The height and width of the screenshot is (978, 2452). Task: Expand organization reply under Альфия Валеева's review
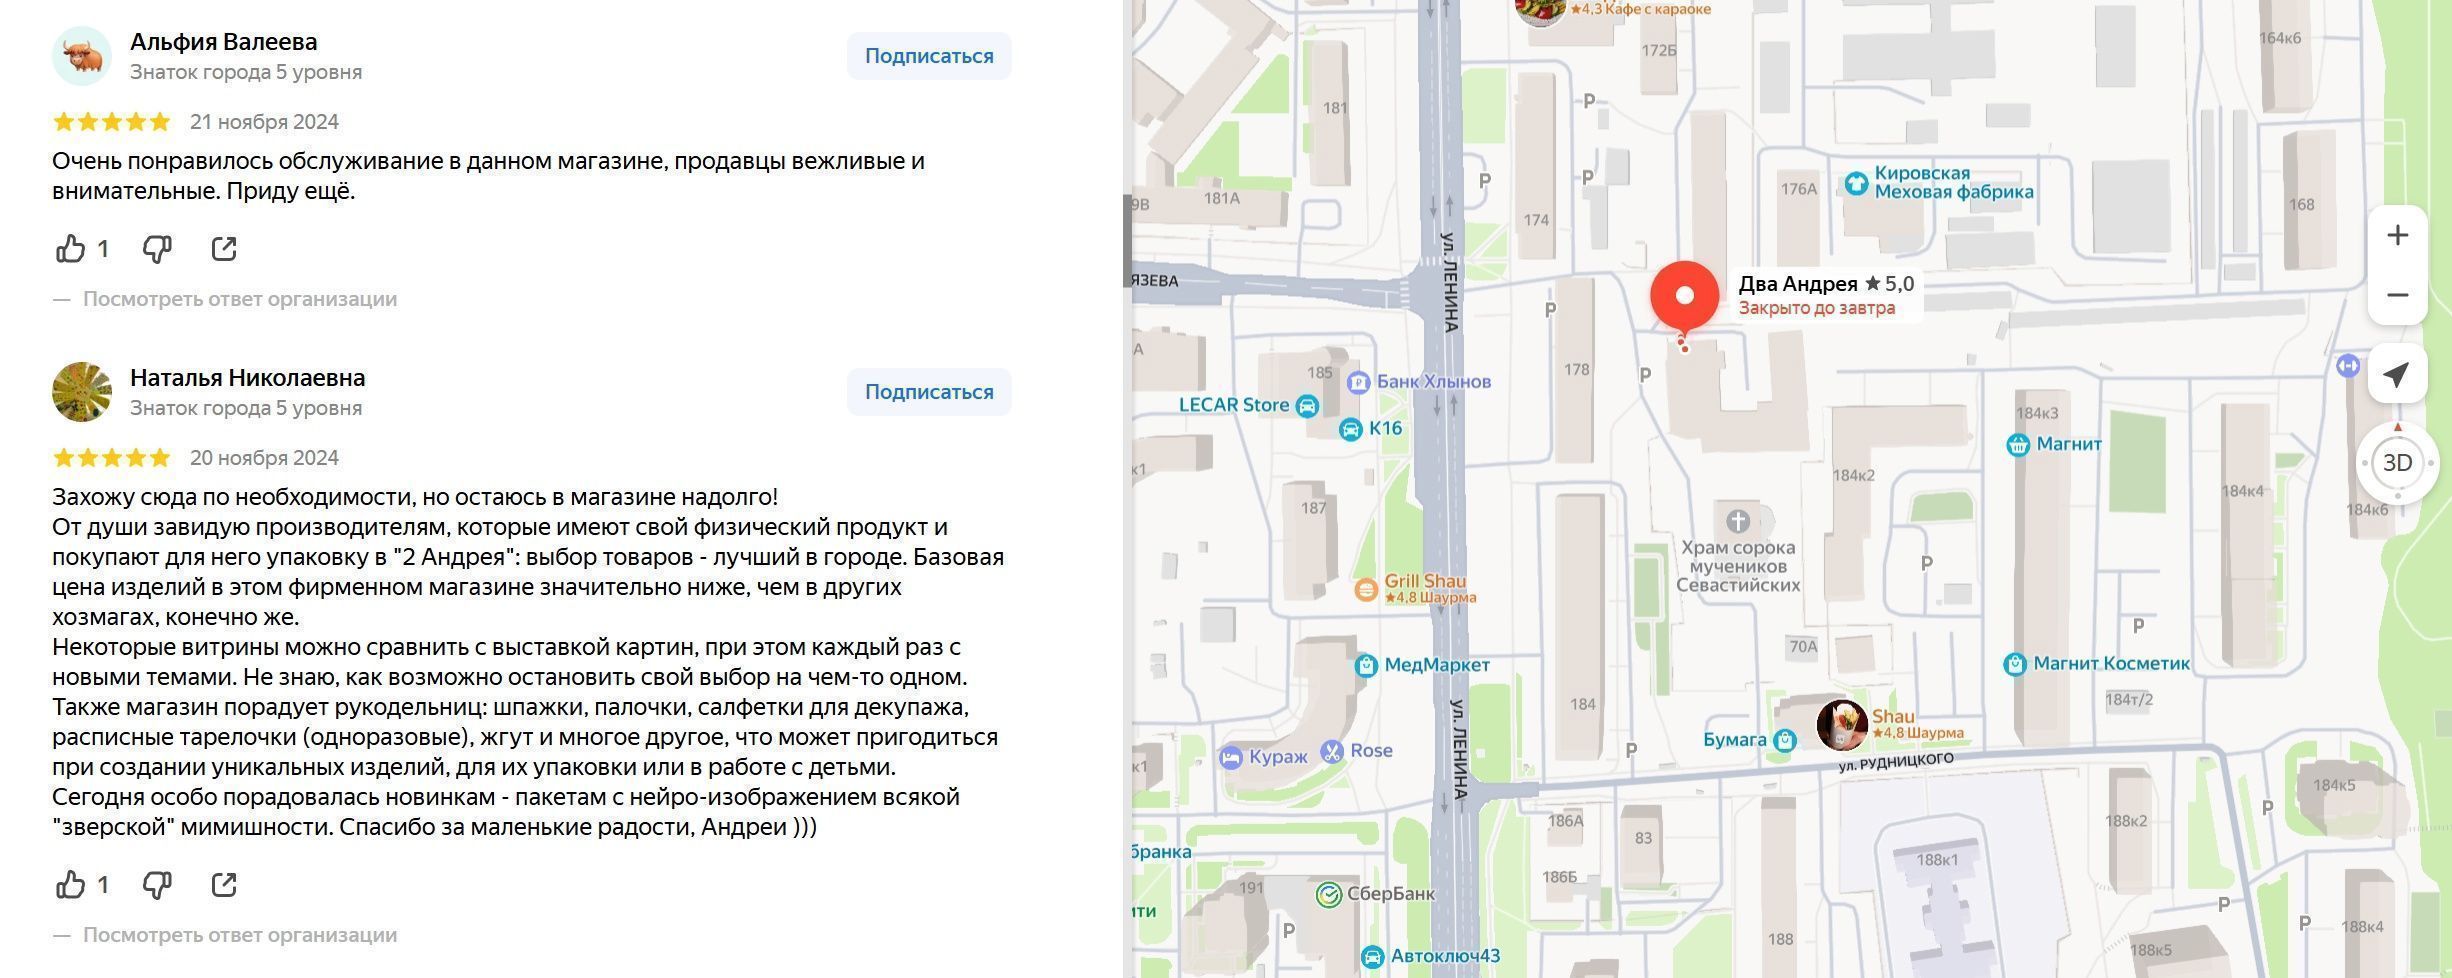click(239, 299)
